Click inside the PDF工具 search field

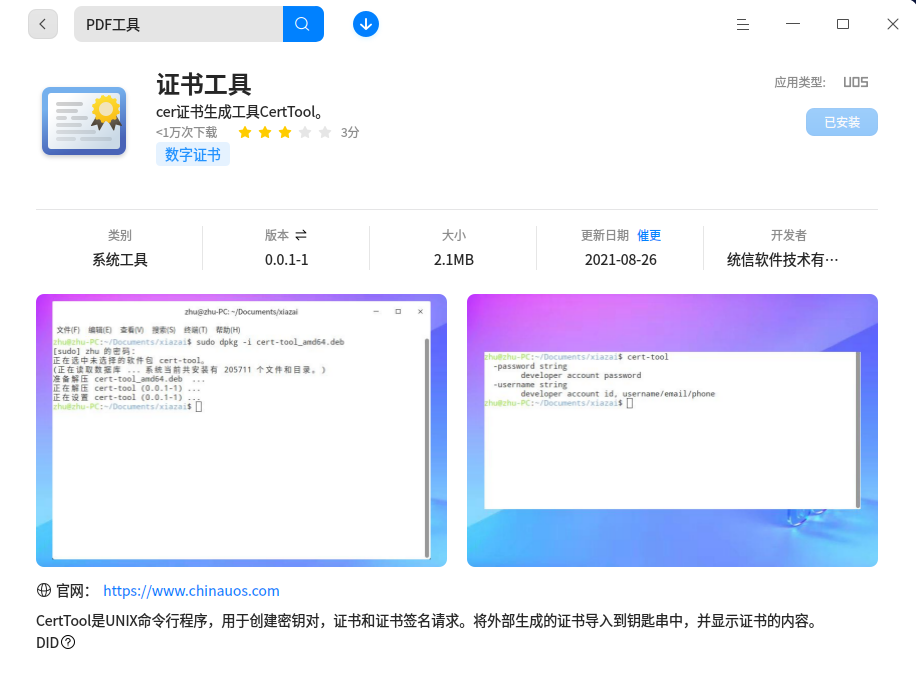click(x=180, y=23)
